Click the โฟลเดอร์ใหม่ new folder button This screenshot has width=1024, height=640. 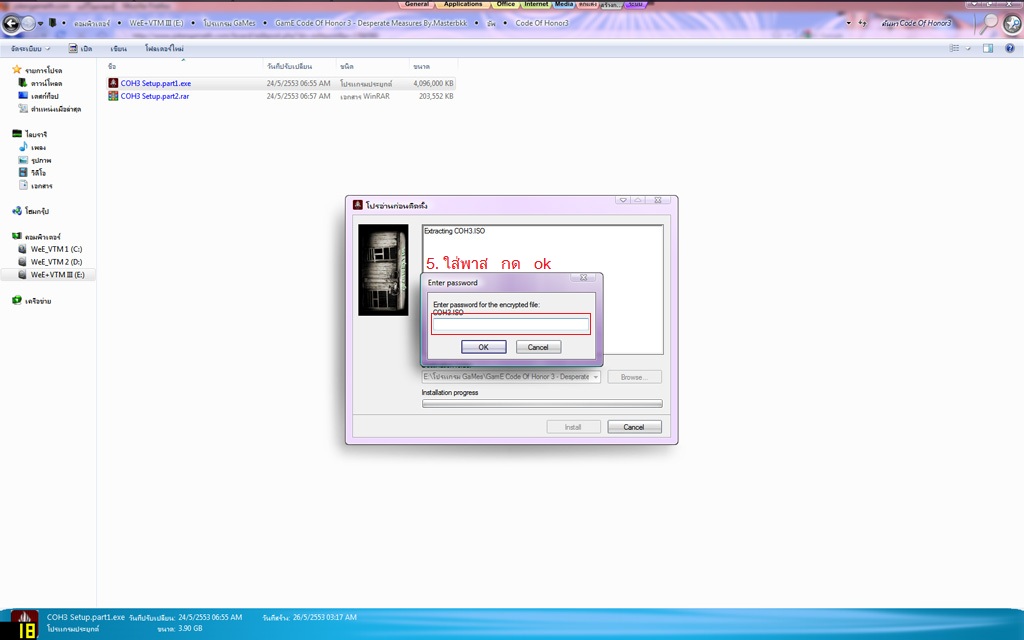164,48
